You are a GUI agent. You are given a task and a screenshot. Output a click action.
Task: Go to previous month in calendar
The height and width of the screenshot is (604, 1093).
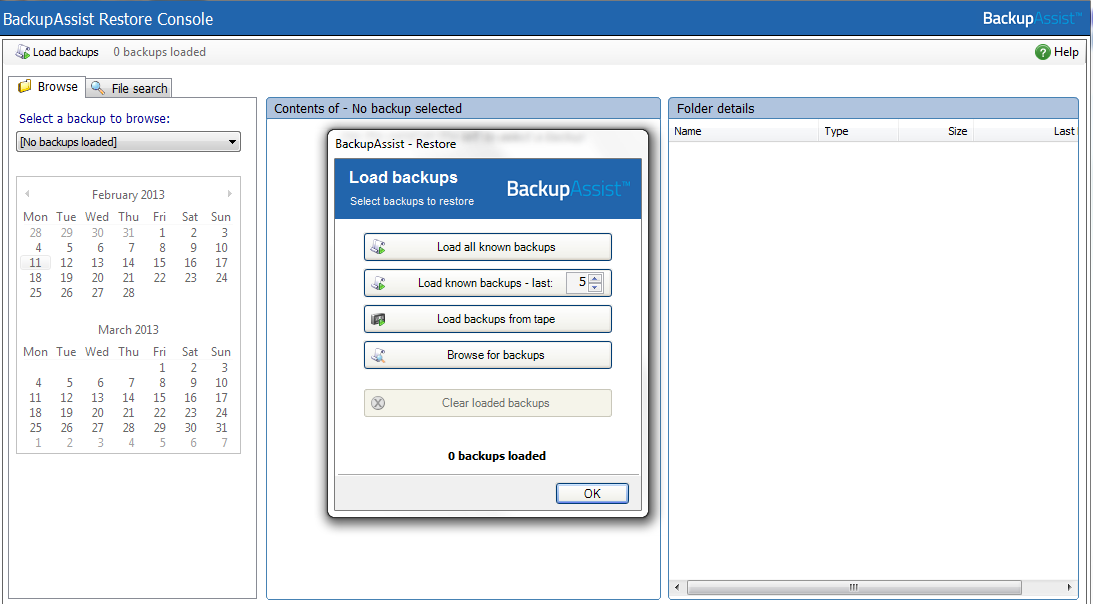27,194
